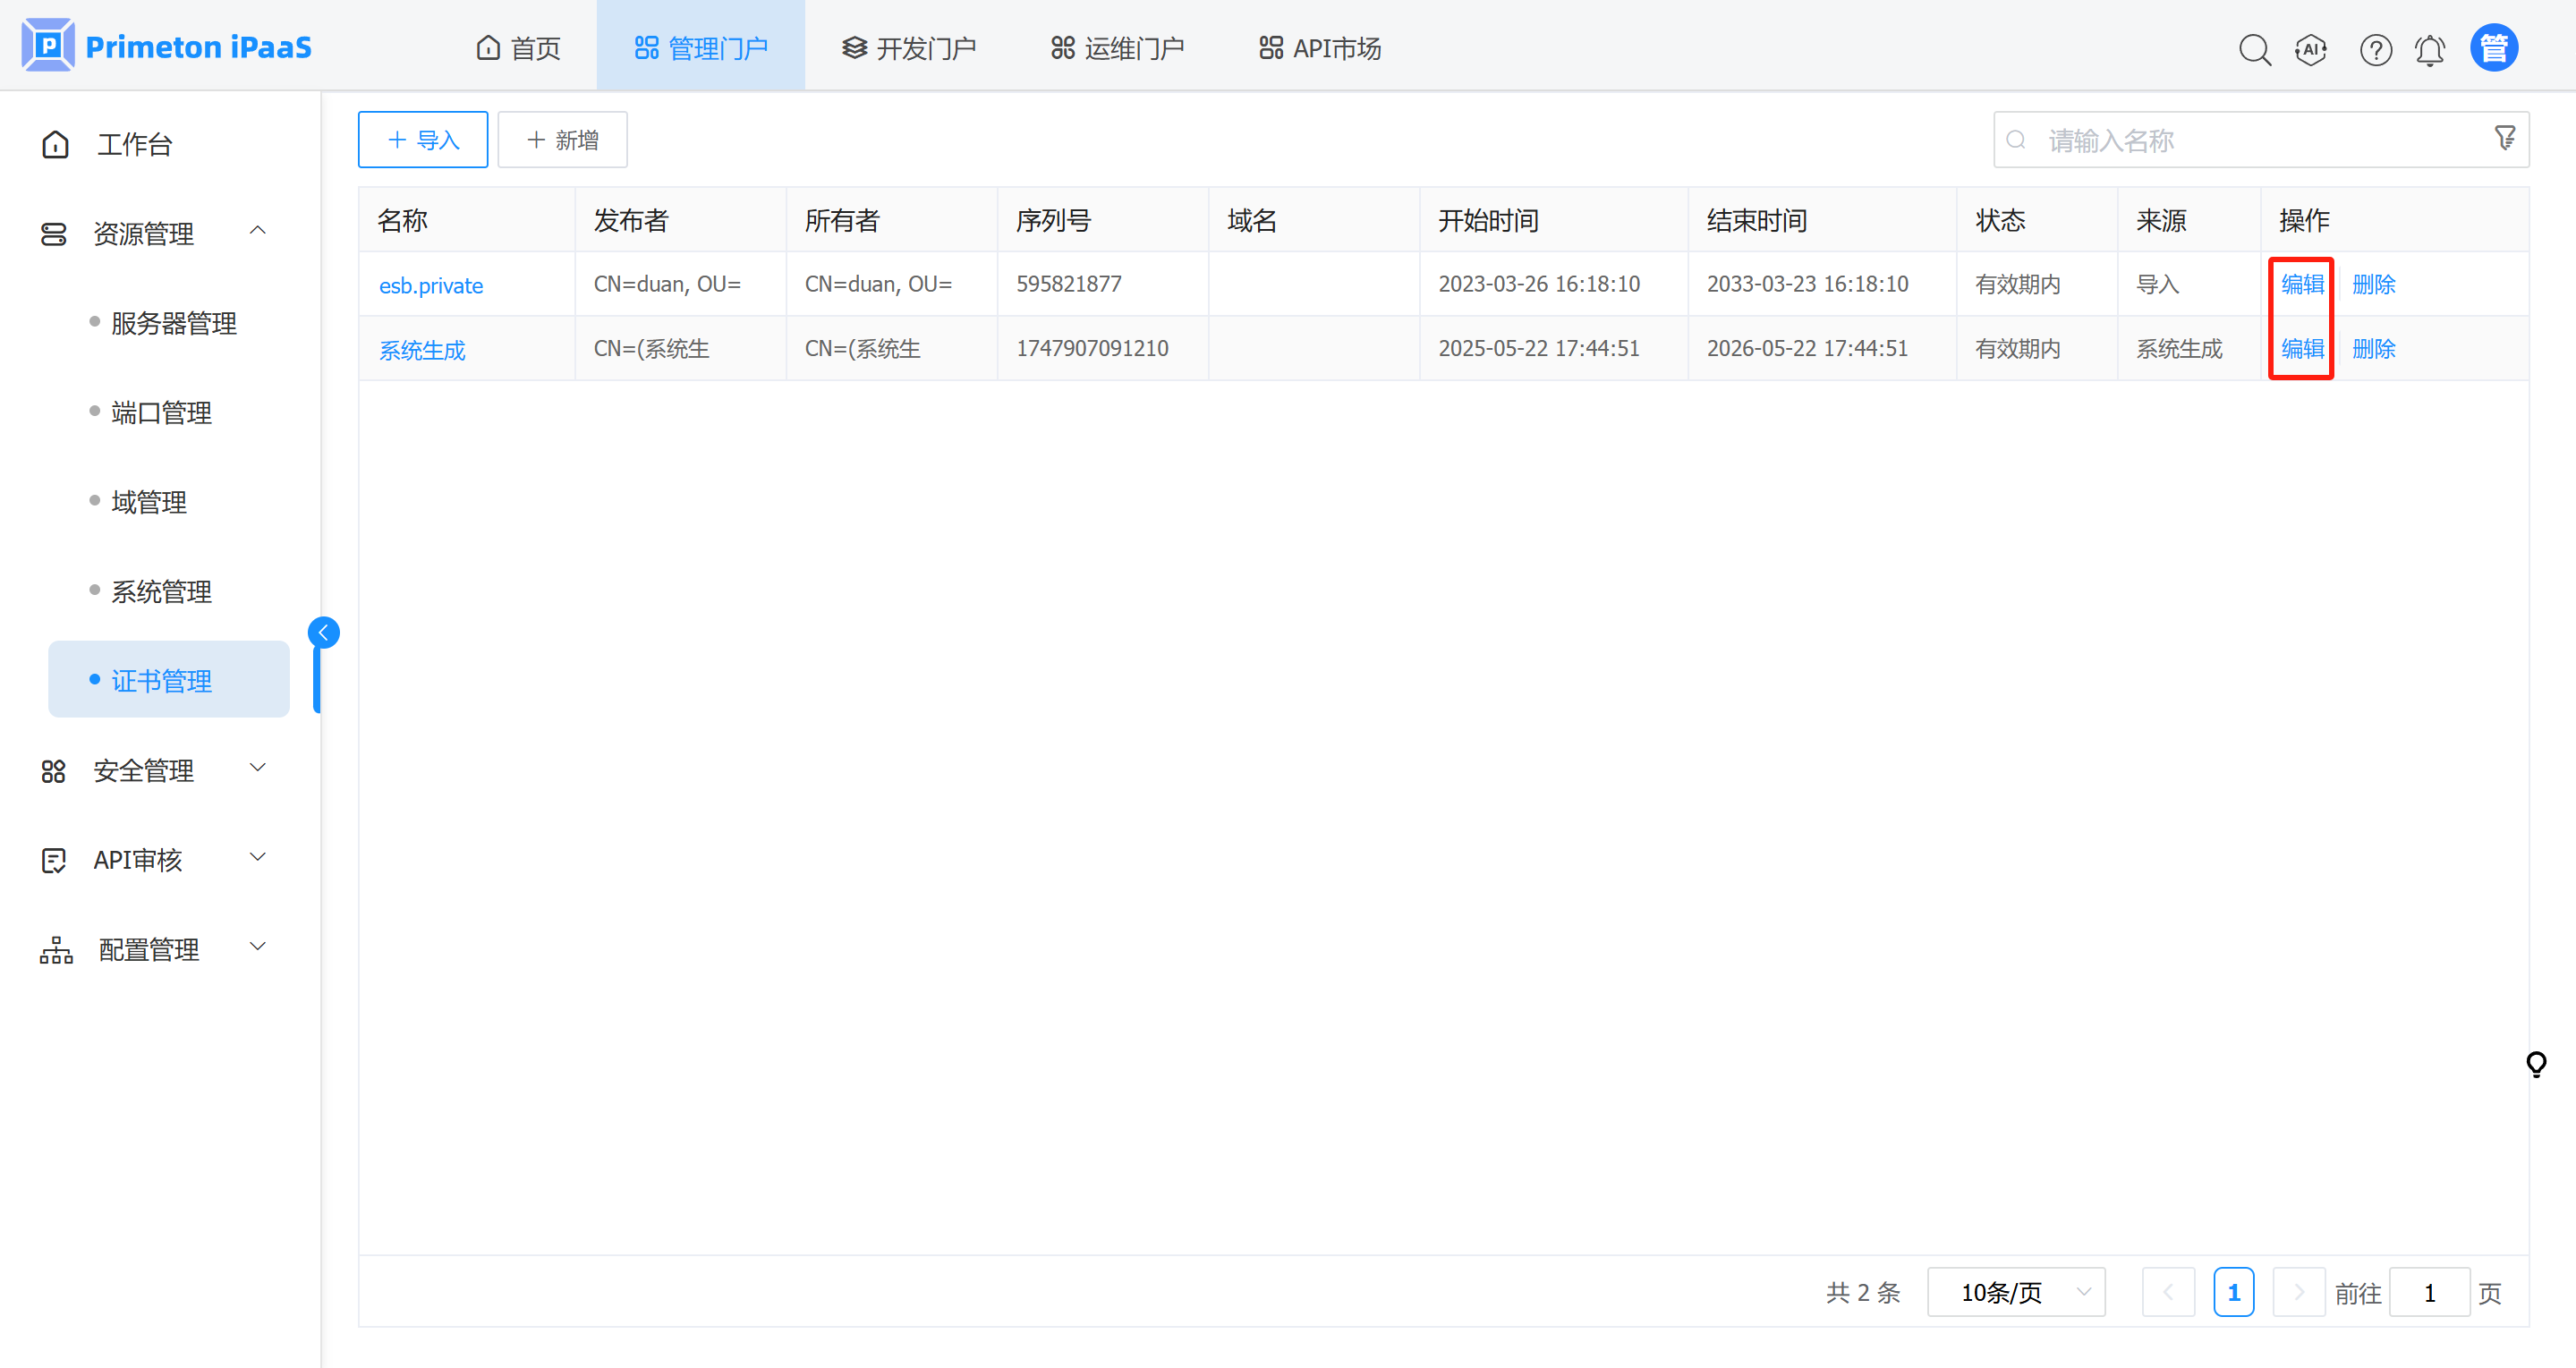Click the lightbulb icon at right edge
2576x1368 pixels.
(x=2536, y=1064)
